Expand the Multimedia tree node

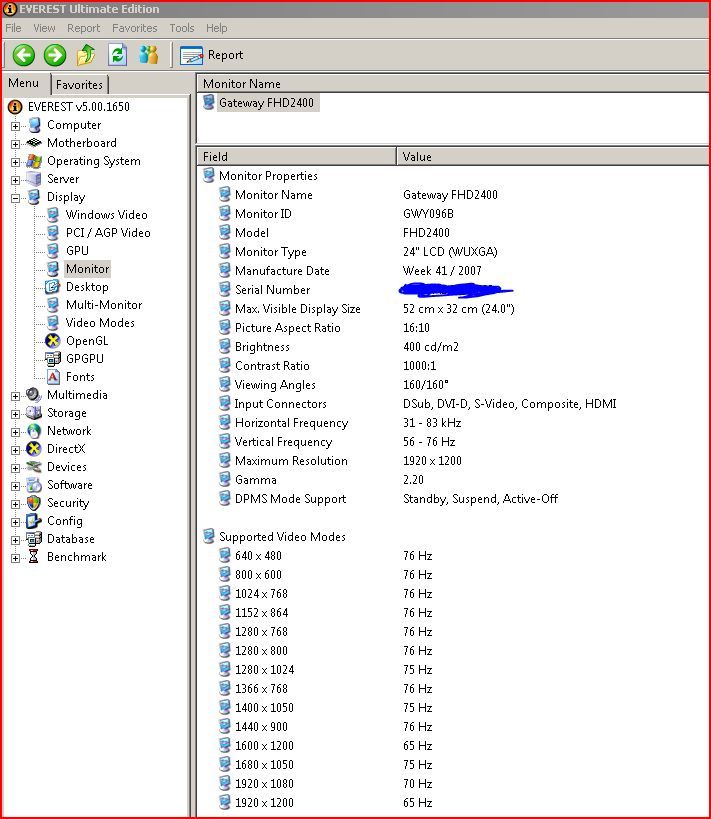(15, 396)
